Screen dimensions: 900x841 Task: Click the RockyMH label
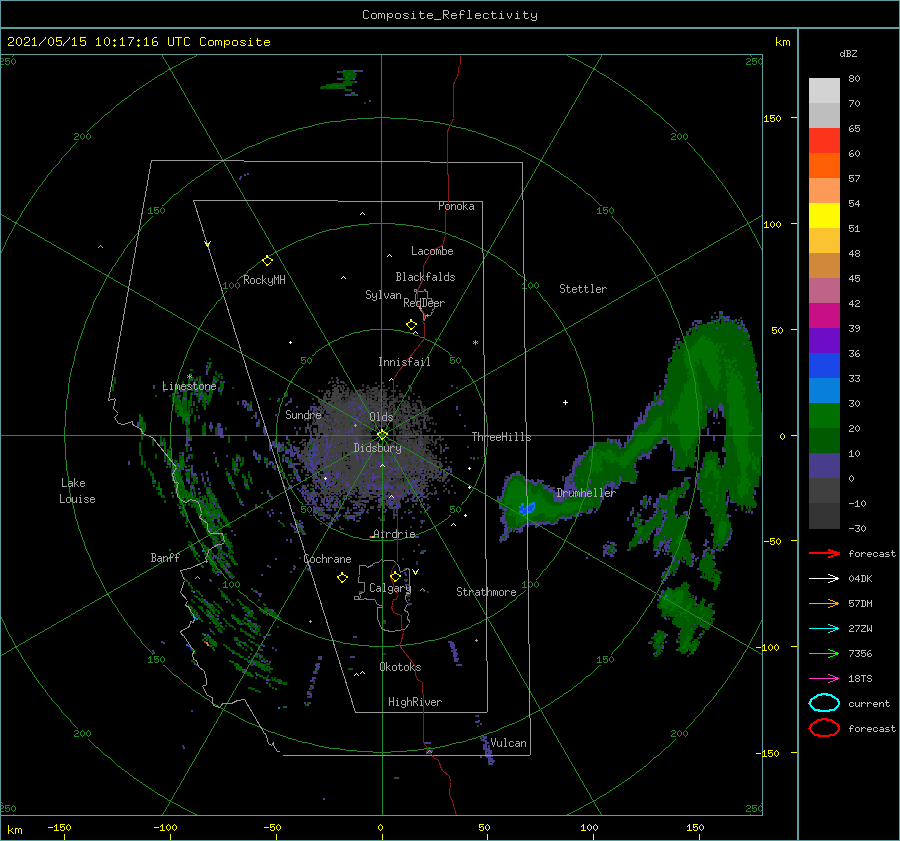pos(264,280)
